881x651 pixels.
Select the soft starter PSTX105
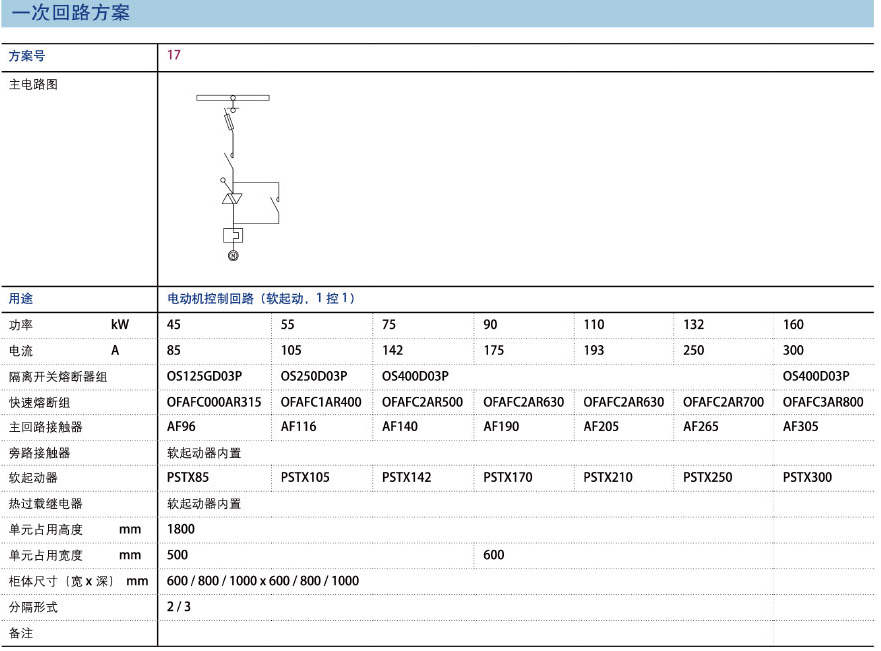click(x=305, y=477)
